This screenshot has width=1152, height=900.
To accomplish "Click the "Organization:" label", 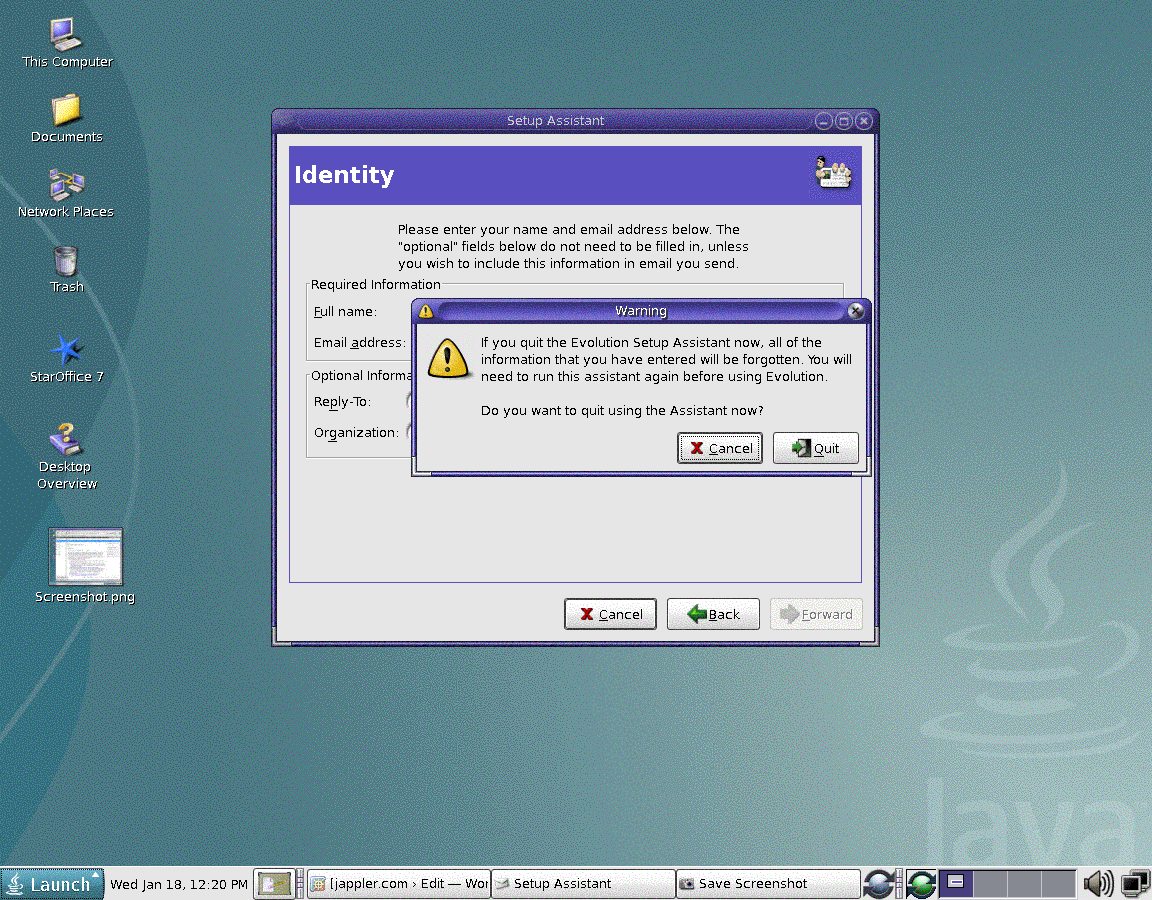I will (x=356, y=433).
